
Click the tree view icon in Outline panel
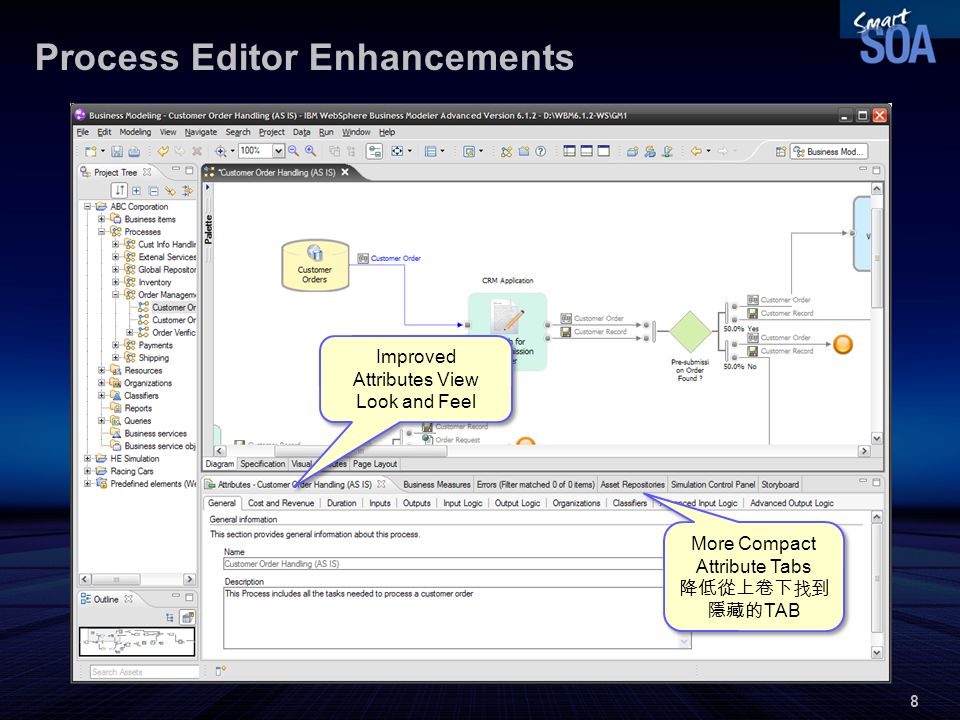click(170, 617)
